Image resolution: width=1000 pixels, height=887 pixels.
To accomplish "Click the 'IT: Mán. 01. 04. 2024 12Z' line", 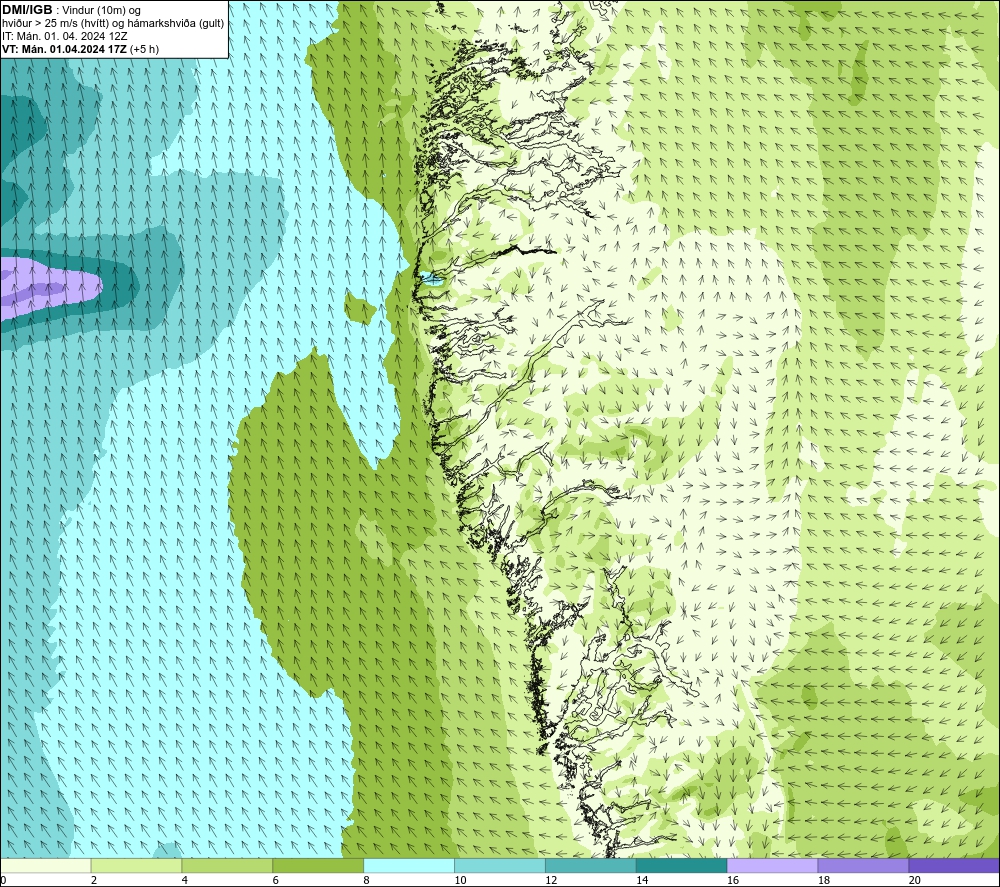I will click(x=64, y=36).
